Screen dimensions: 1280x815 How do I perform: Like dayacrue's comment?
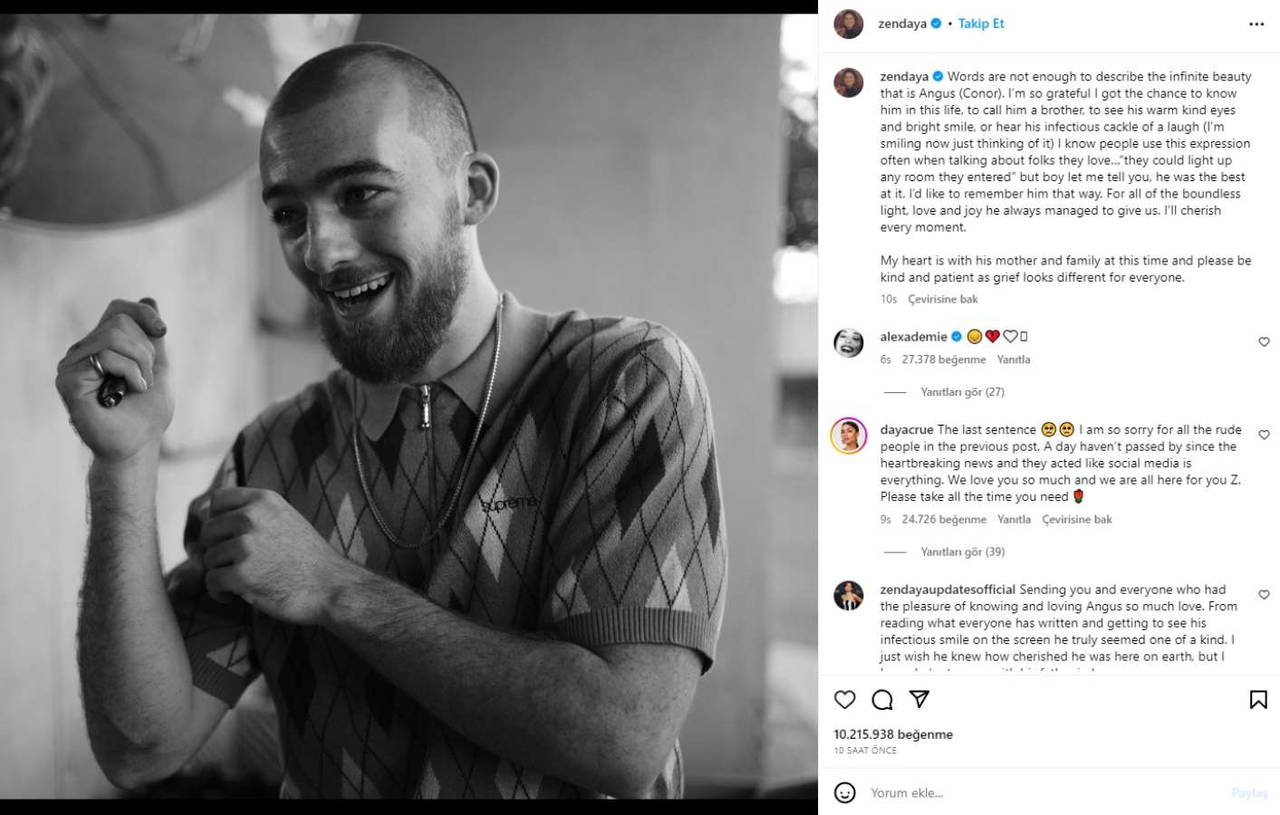[1264, 435]
